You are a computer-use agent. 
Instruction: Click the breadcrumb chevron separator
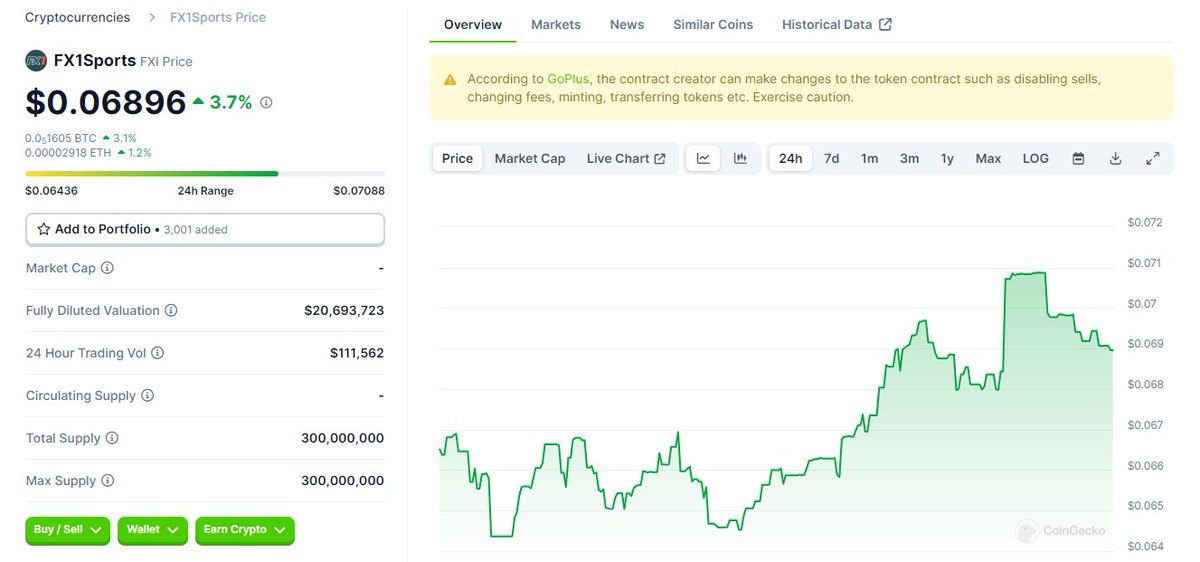point(151,17)
